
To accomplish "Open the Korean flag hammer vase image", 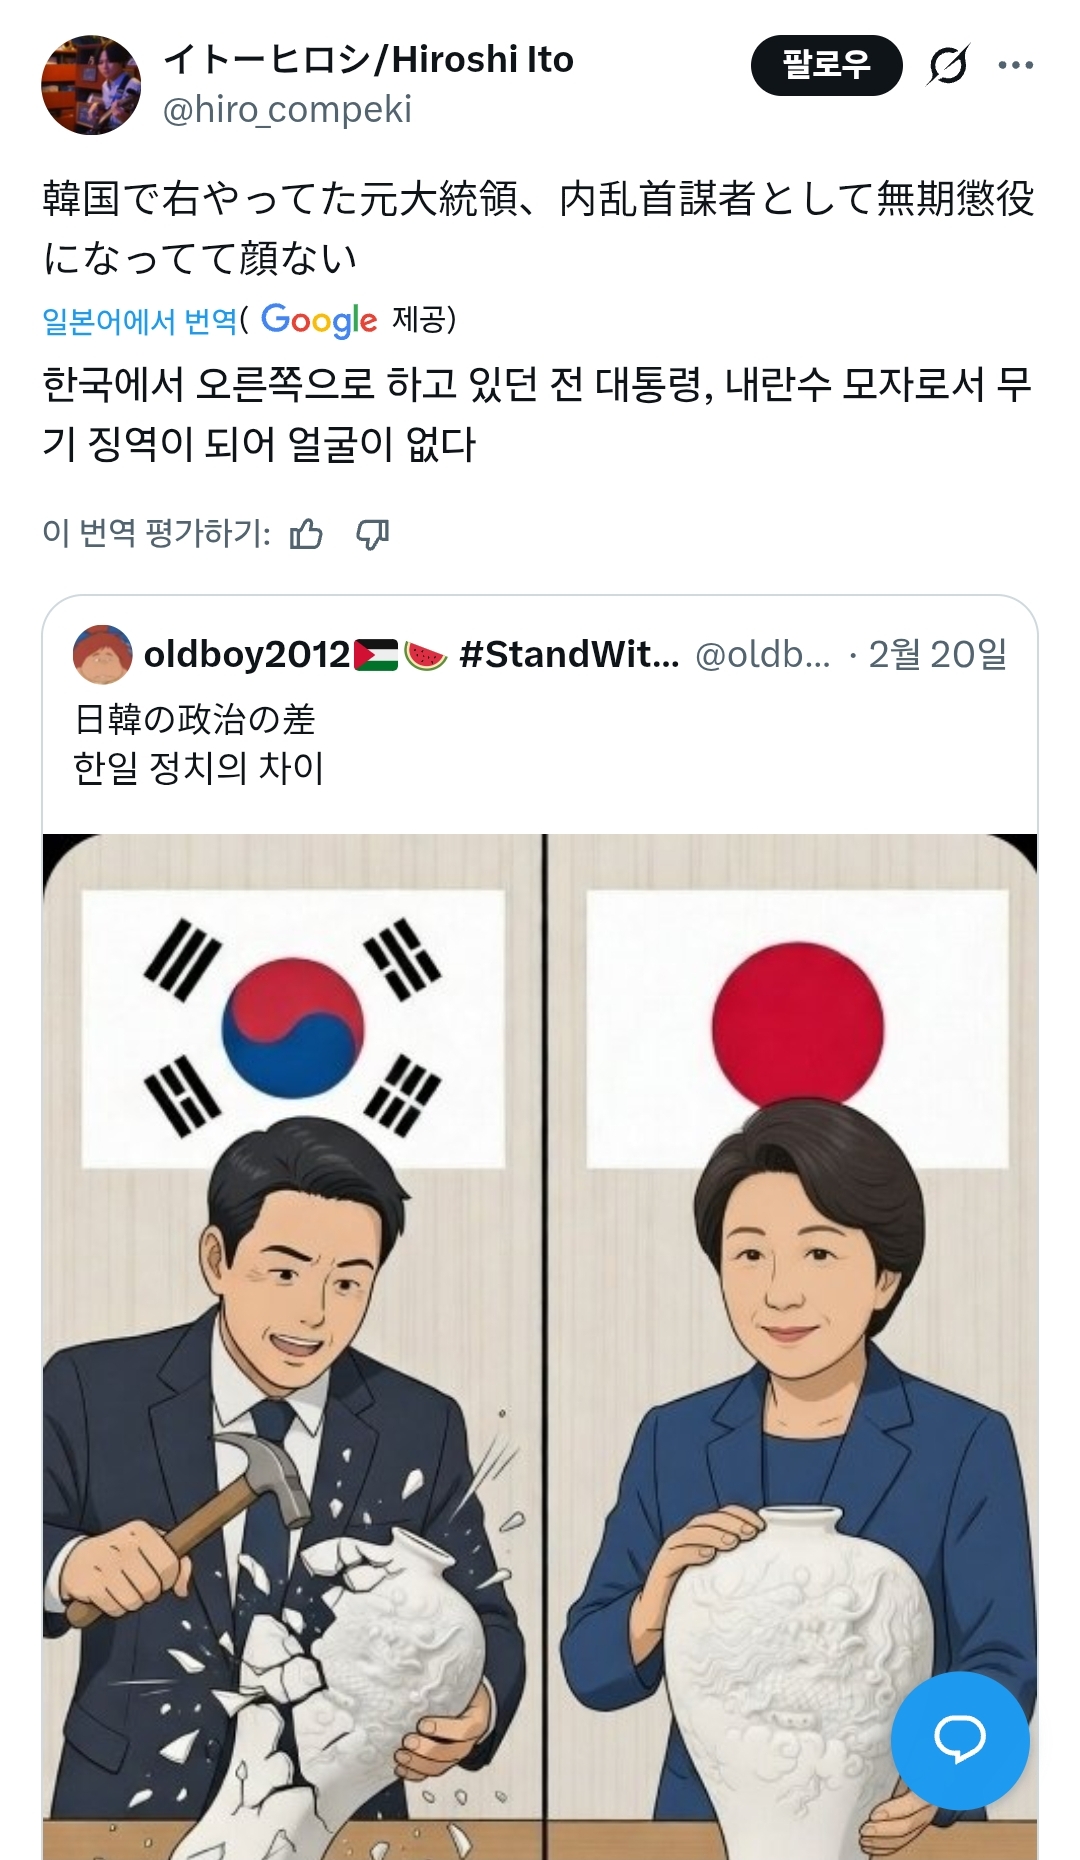I will pyautogui.click(x=292, y=1346).
